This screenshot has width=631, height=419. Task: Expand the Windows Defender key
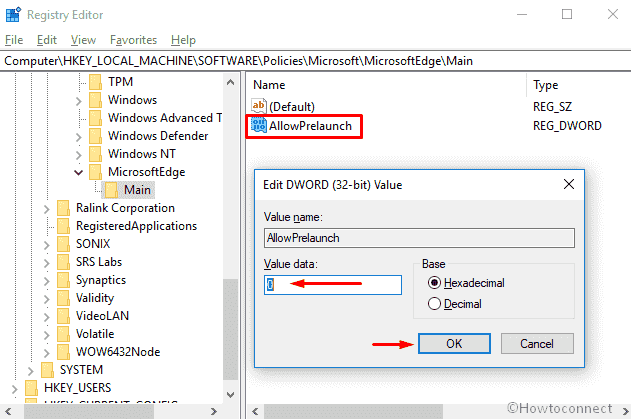78,137
